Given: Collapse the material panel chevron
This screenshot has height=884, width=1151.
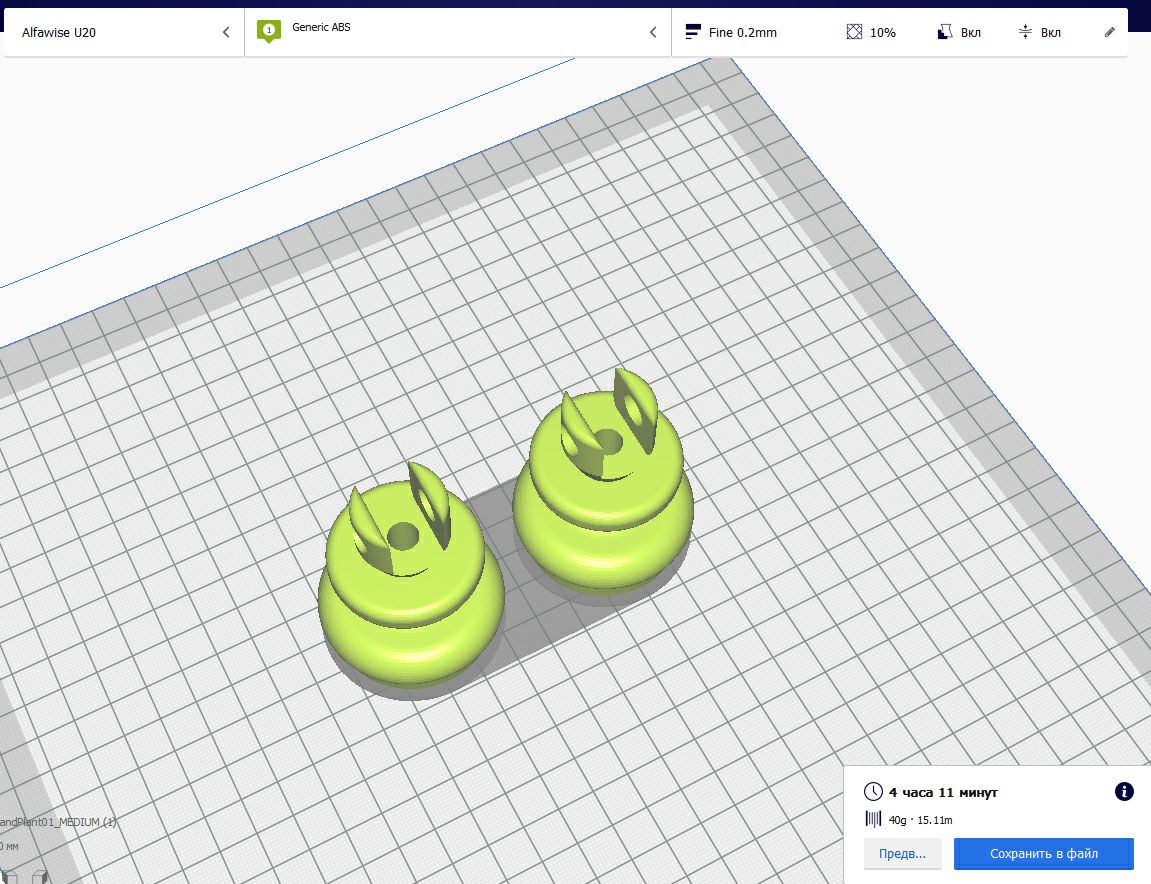Looking at the screenshot, I should coord(653,32).
